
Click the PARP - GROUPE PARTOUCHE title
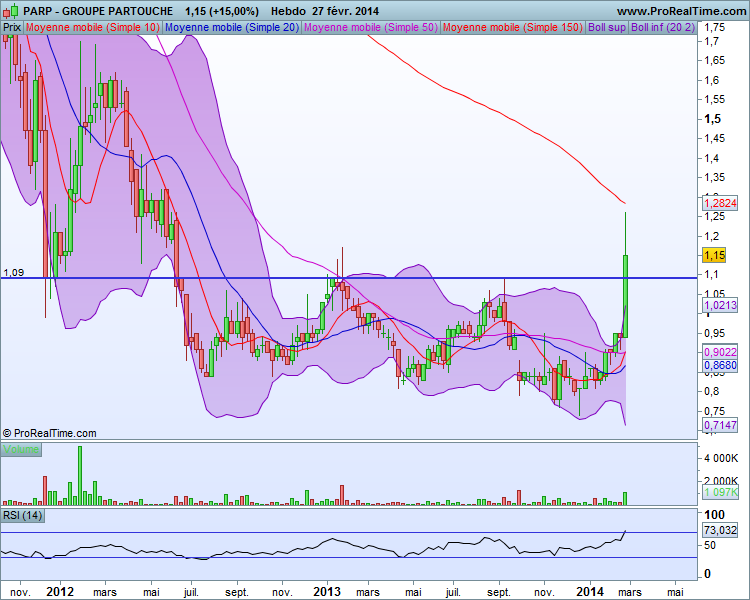coord(98,11)
